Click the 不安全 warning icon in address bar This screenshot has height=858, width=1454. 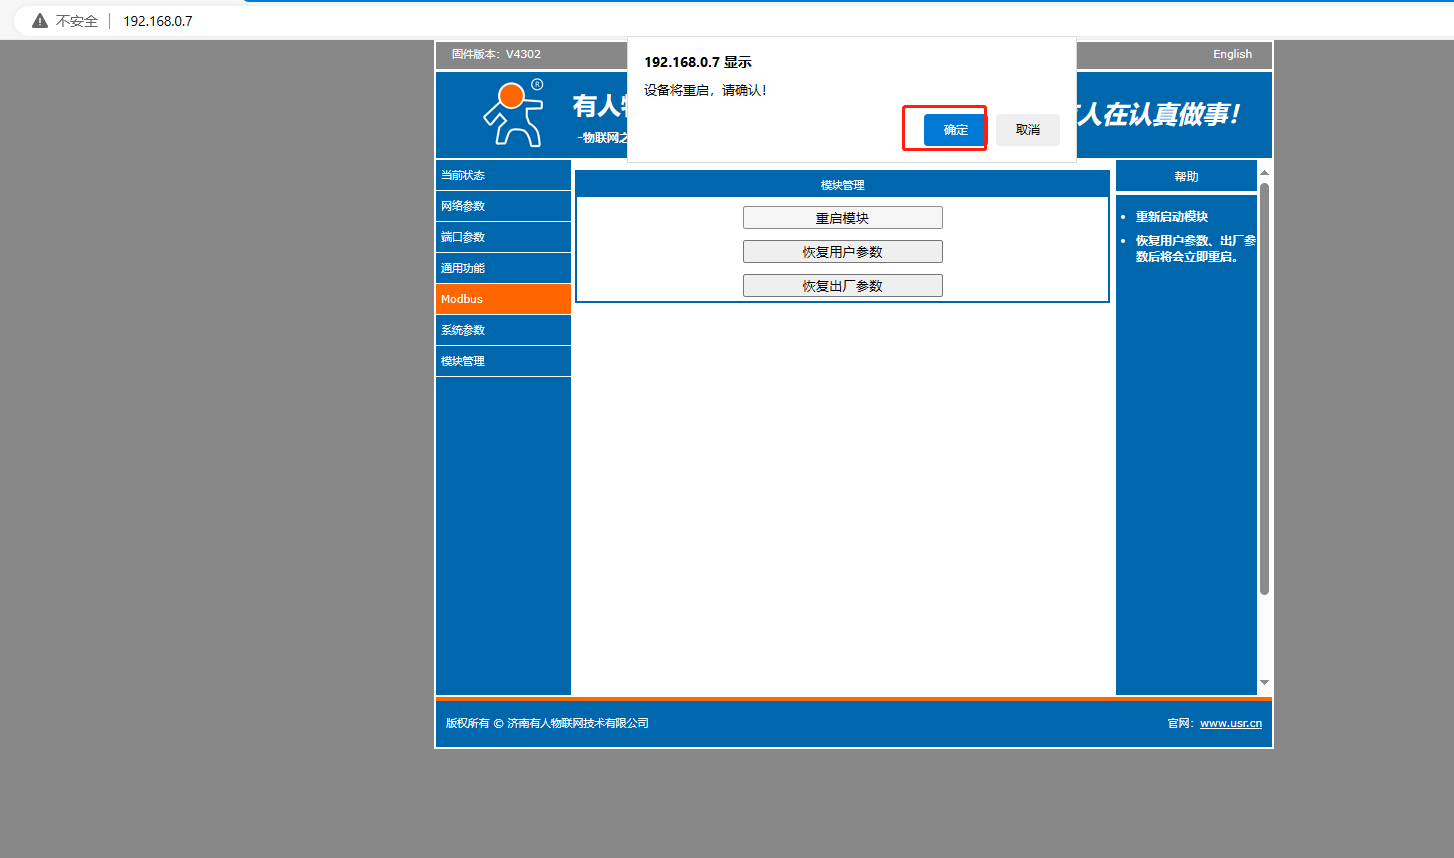point(40,21)
